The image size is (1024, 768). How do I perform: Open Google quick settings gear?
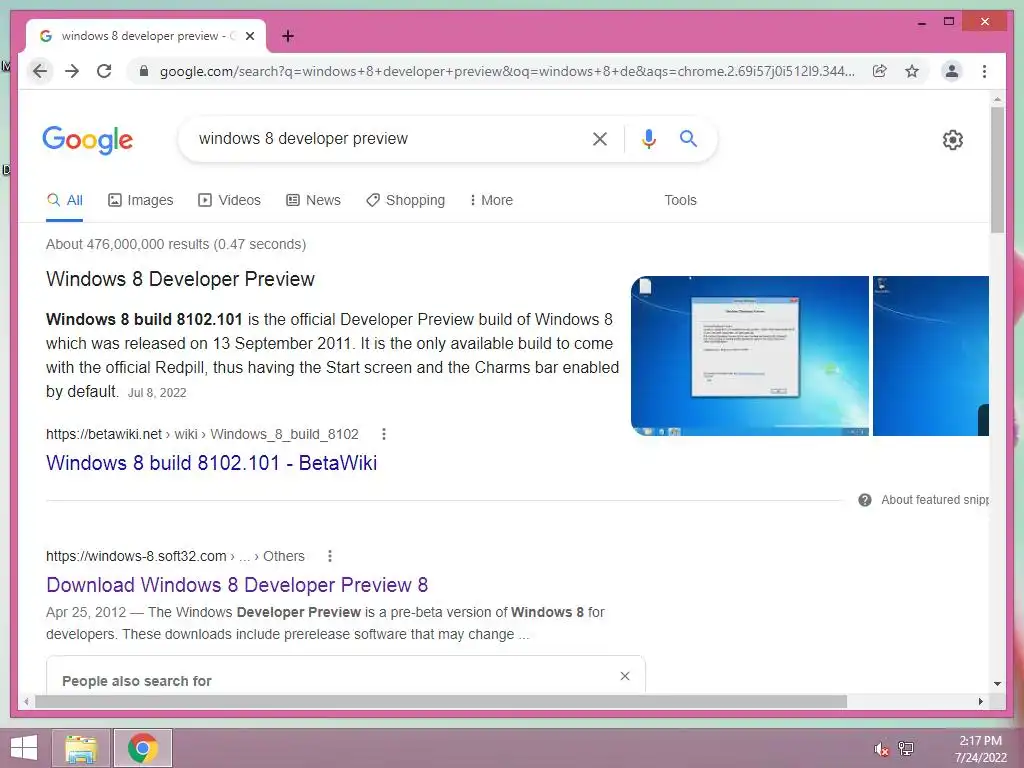[952, 140]
